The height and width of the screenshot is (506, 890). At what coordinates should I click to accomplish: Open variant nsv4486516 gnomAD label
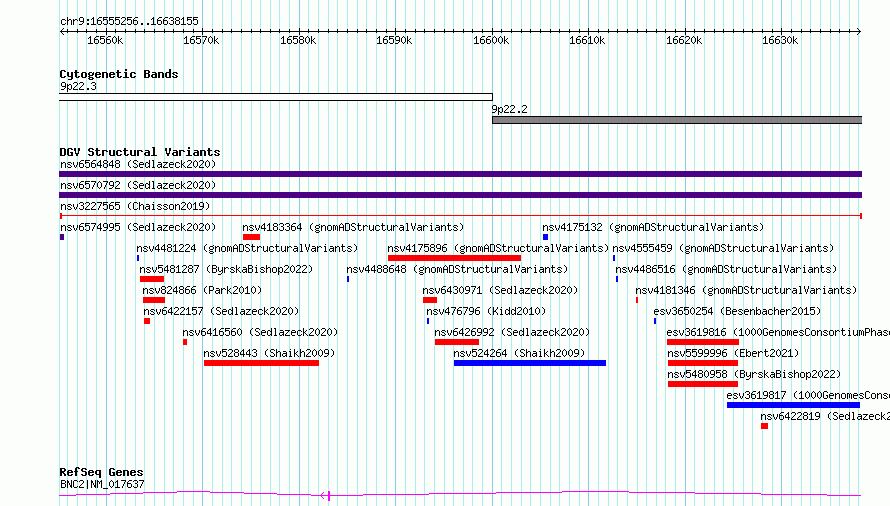tap(727, 269)
